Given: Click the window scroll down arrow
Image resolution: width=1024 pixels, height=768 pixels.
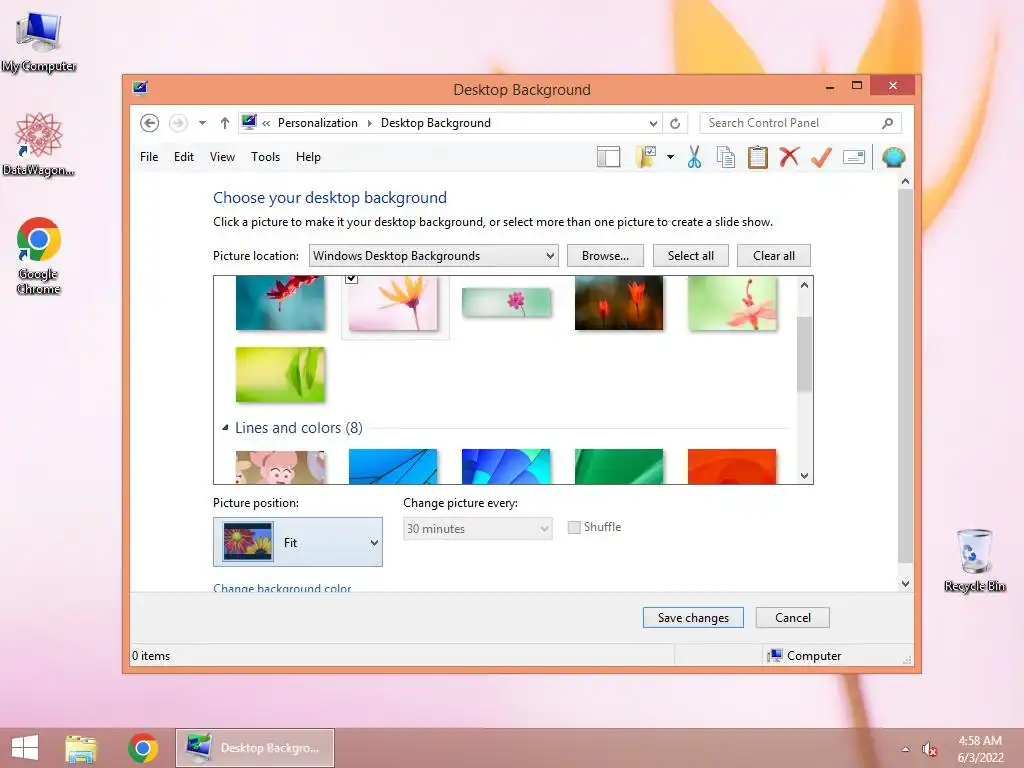Looking at the screenshot, I should 905,584.
